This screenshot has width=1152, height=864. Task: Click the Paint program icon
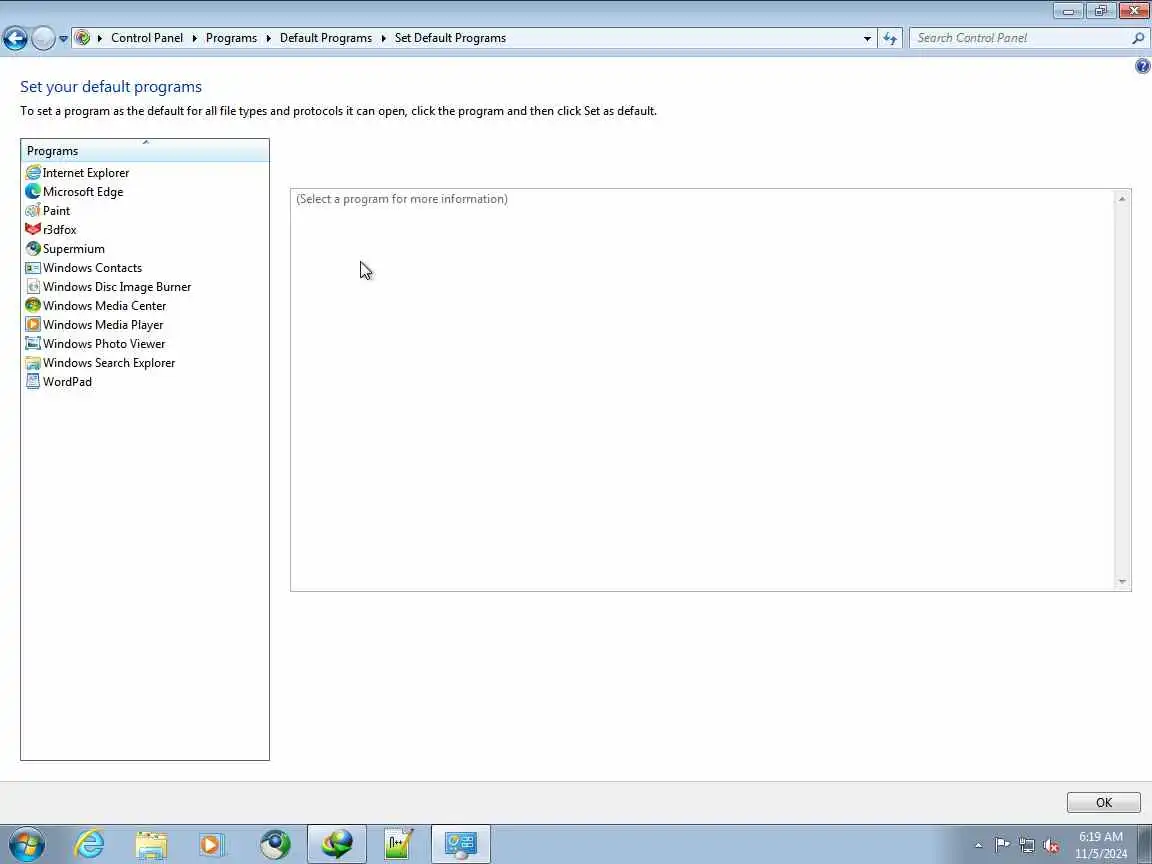tap(33, 211)
